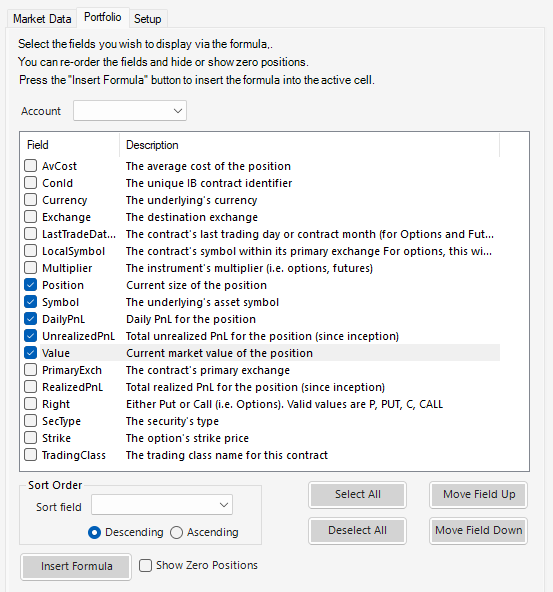Click Move Field Up
Image resolution: width=553 pixels, height=592 pixels.
tap(479, 494)
